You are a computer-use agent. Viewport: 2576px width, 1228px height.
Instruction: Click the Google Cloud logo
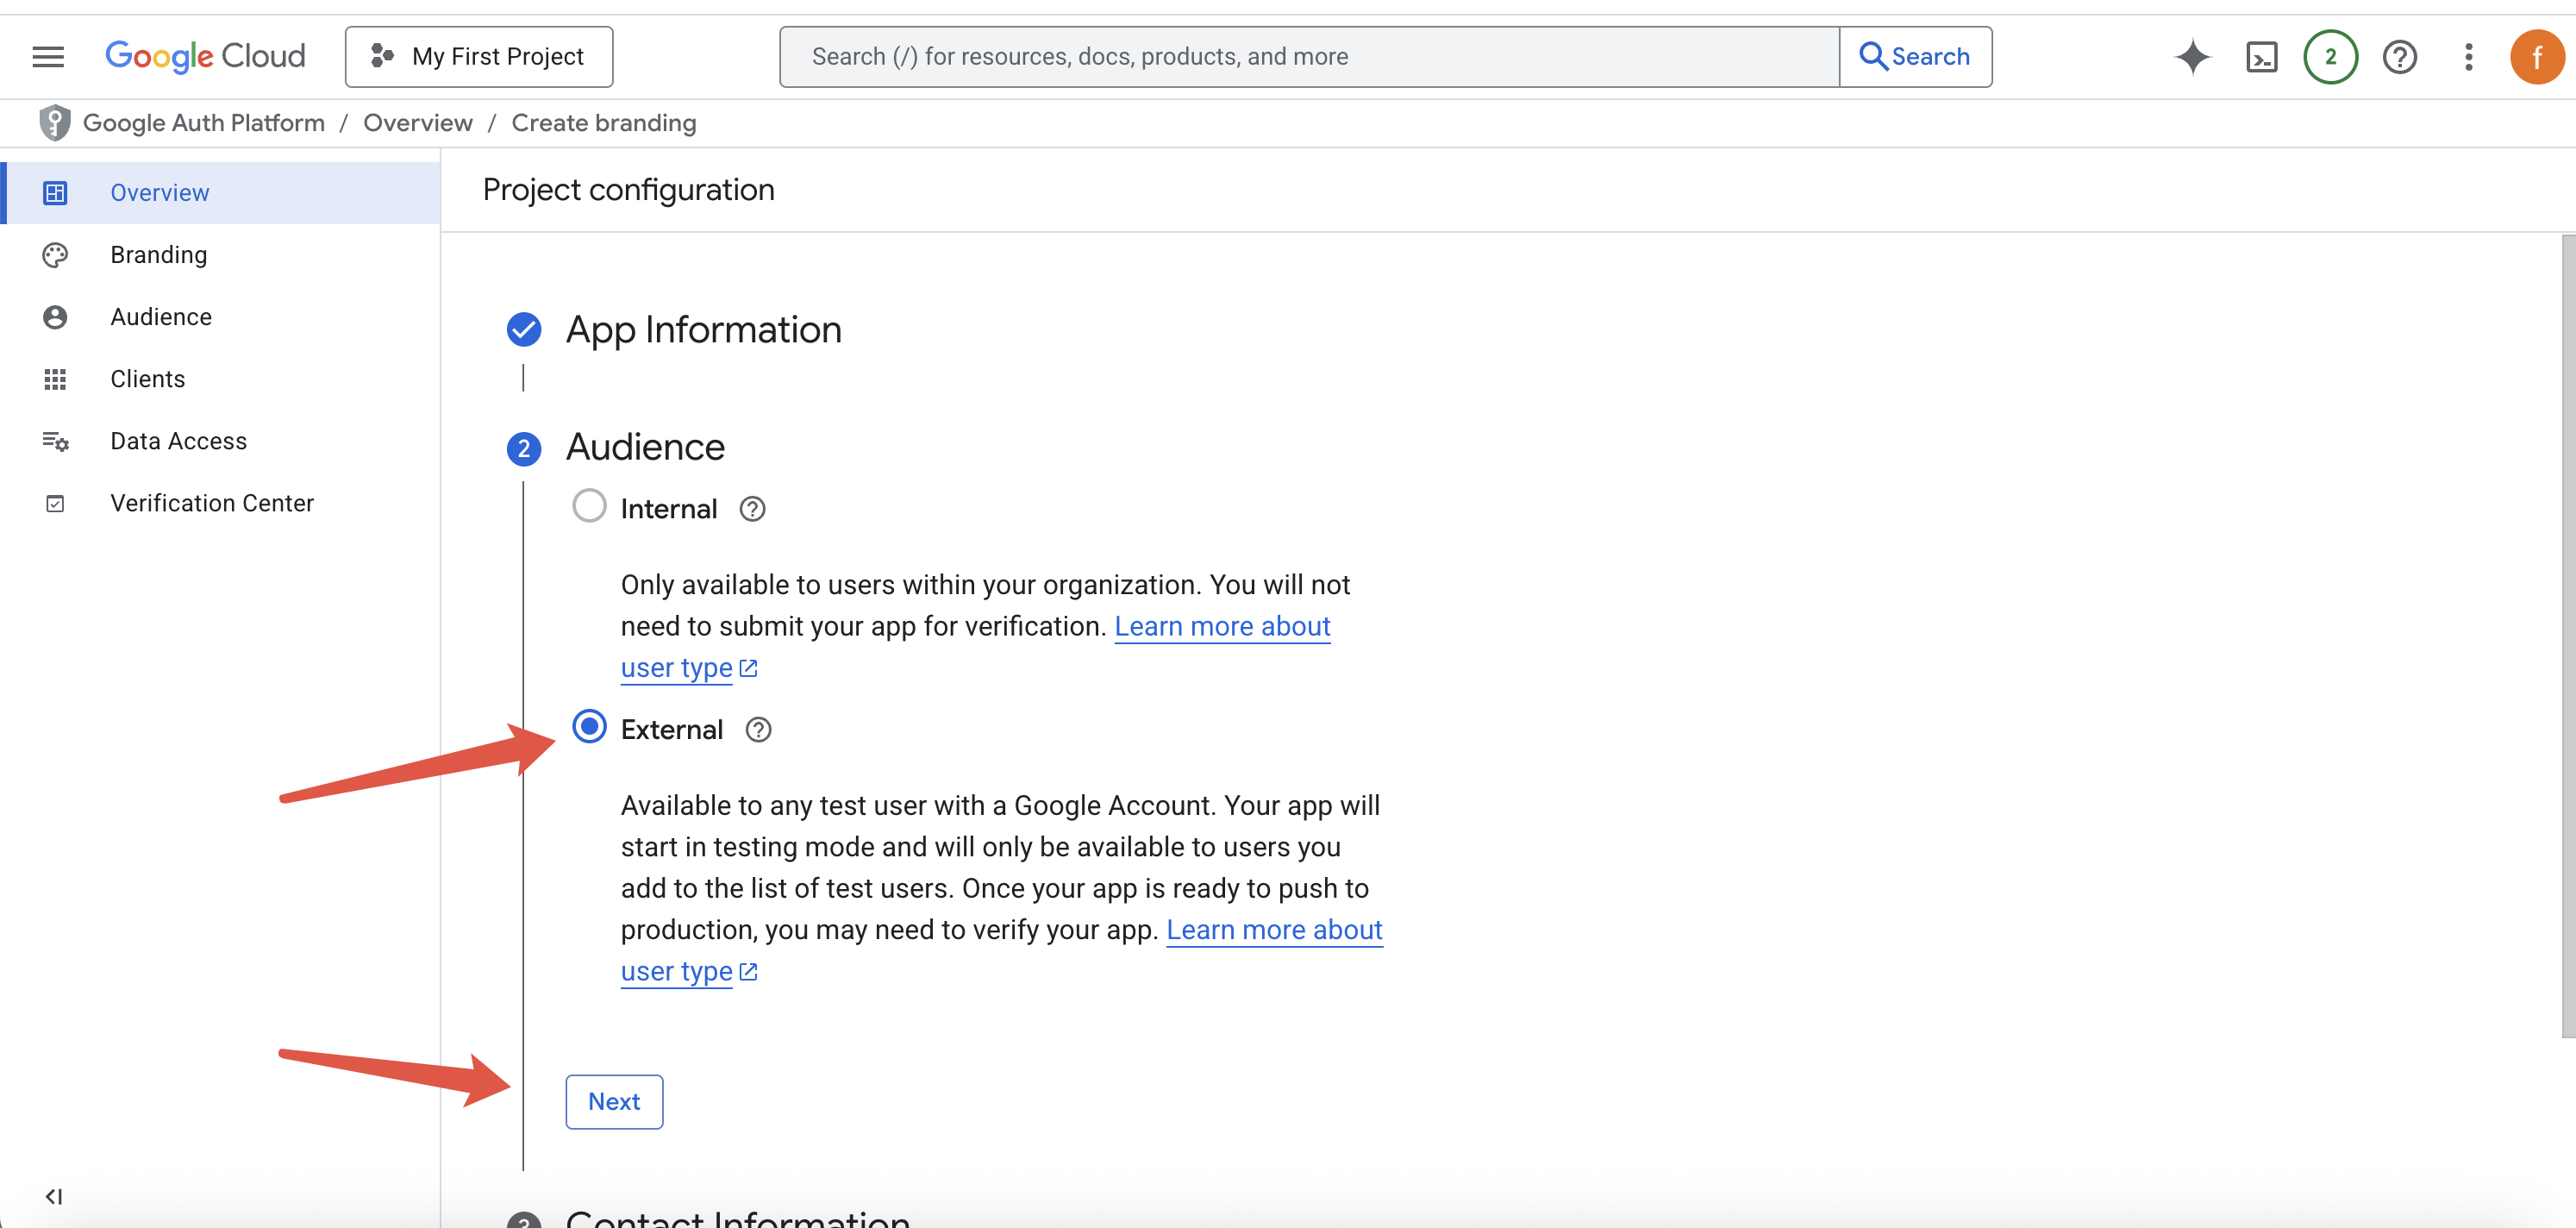point(205,57)
